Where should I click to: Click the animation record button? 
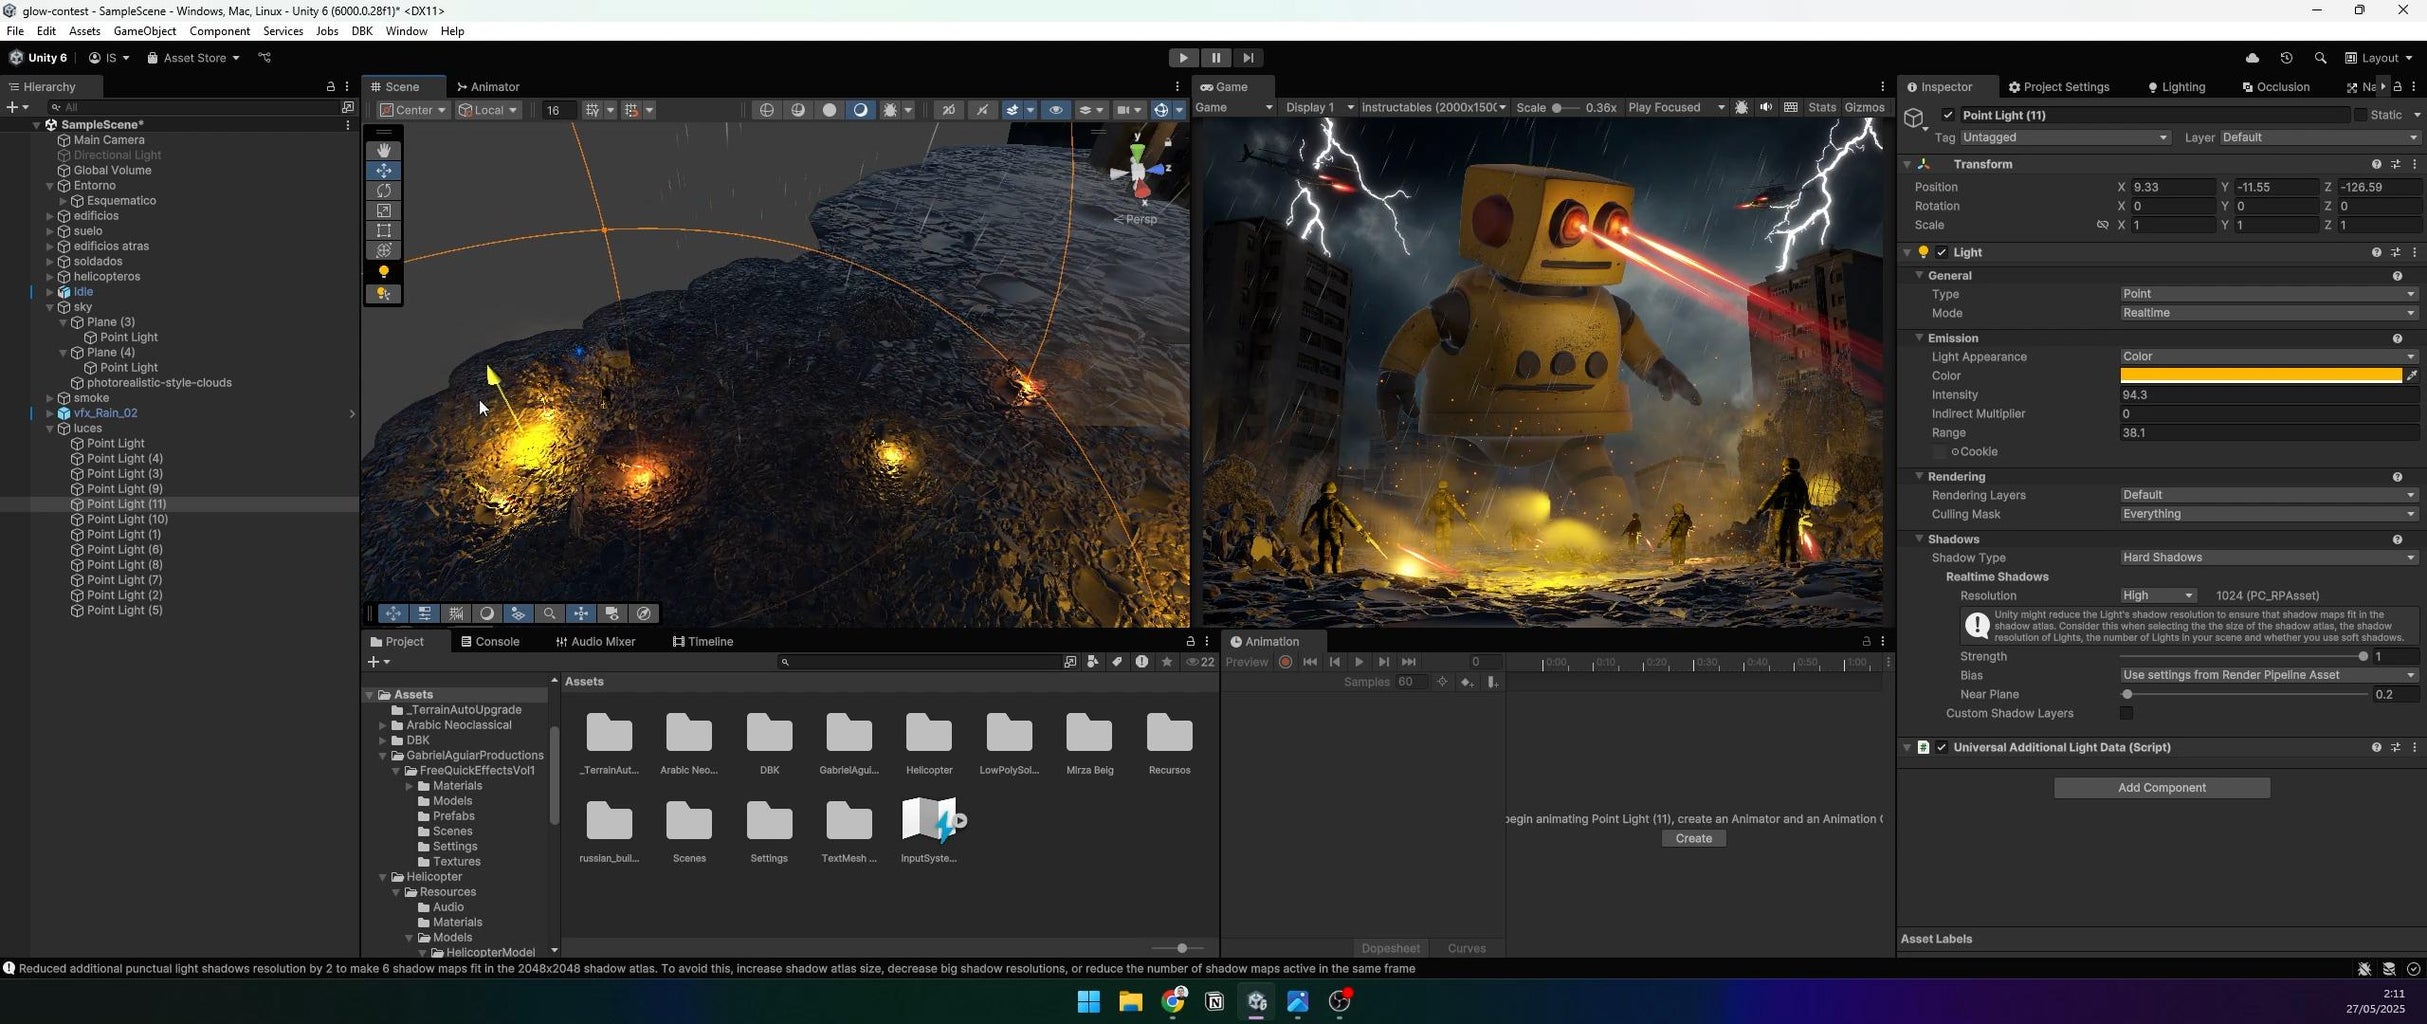pos(1286,662)
